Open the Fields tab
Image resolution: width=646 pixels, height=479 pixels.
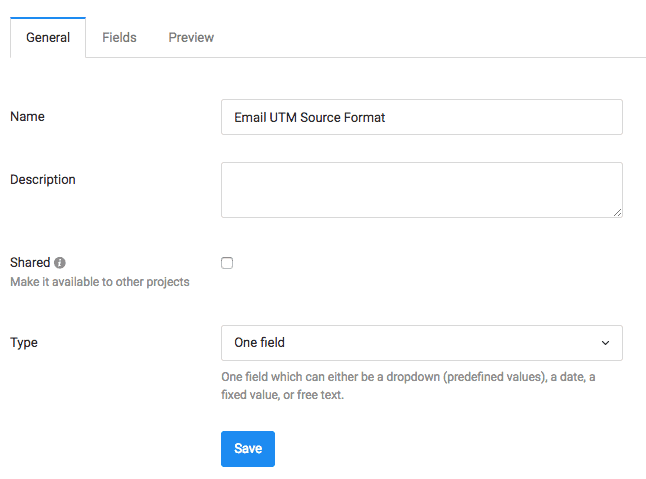point(119,37)
